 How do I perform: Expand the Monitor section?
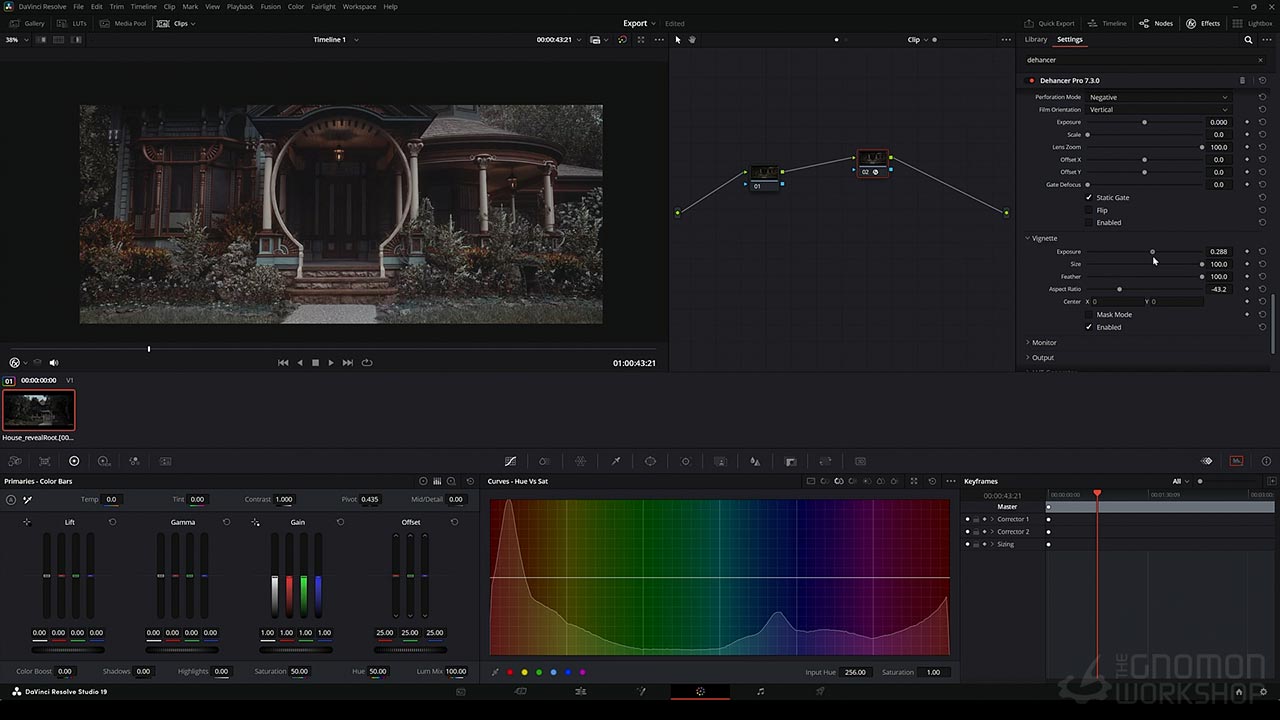point(1044,342)
